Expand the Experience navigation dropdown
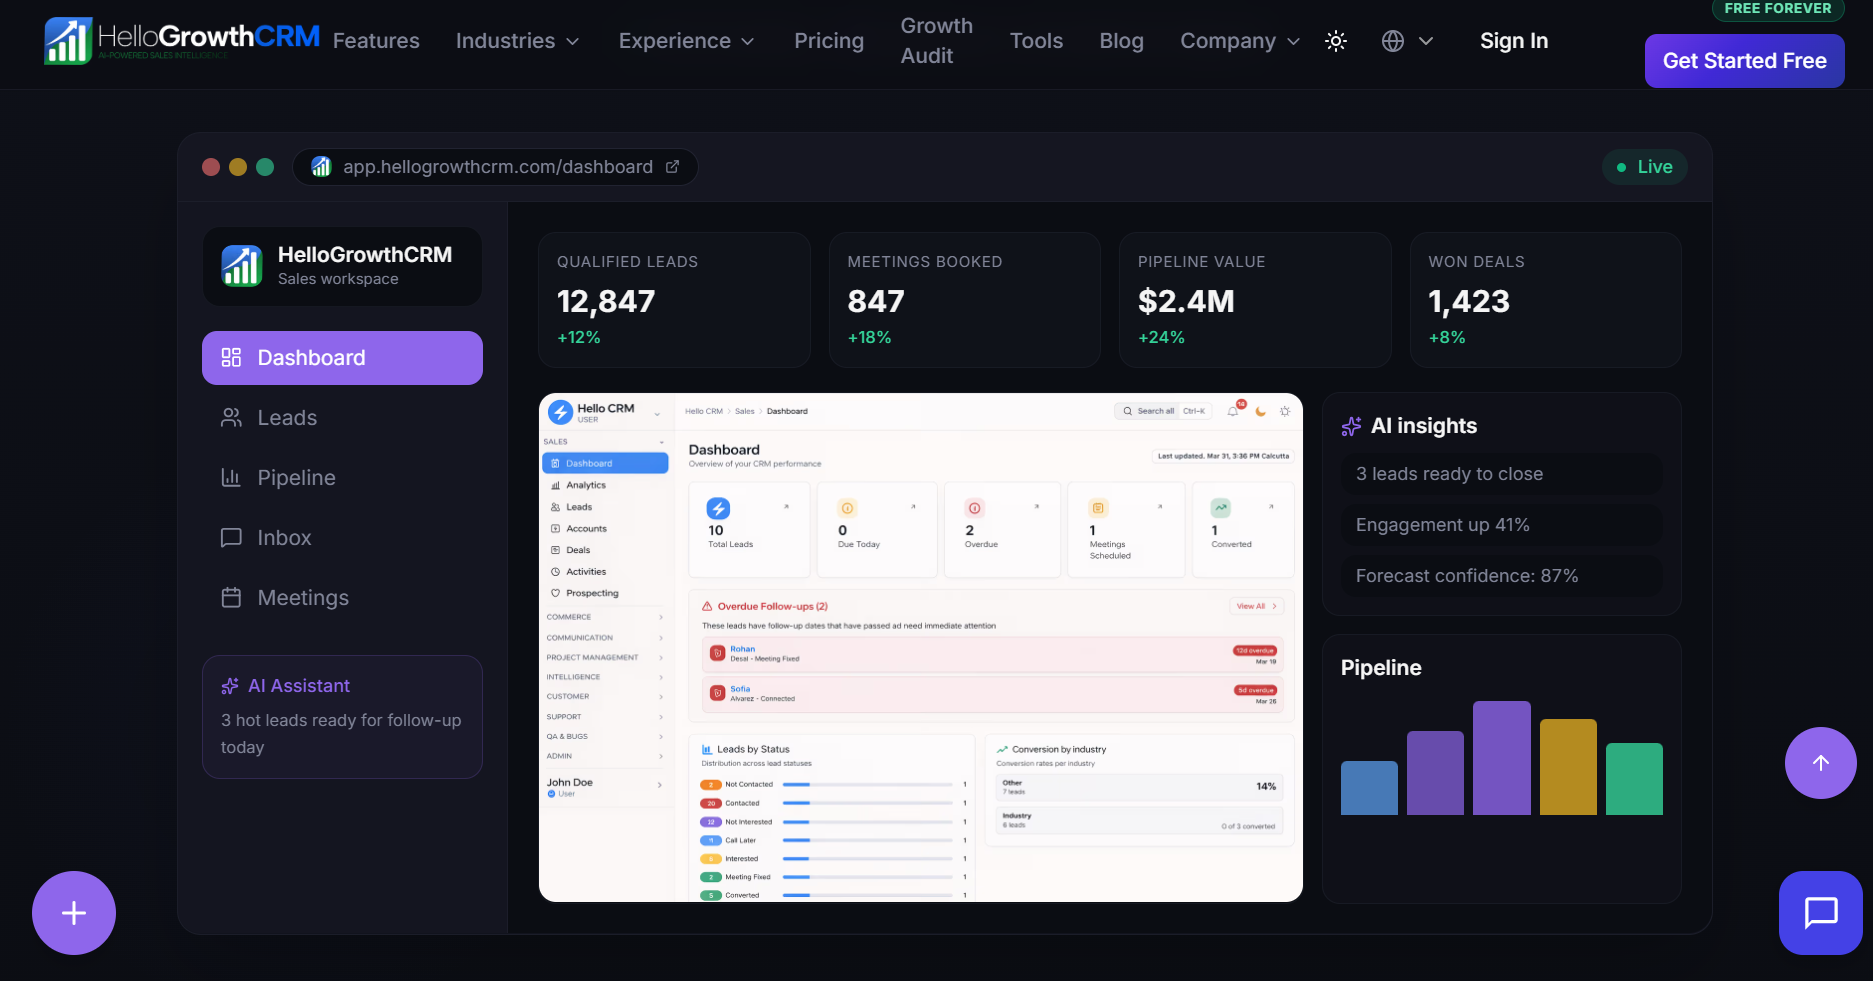 tap(687, 41)
